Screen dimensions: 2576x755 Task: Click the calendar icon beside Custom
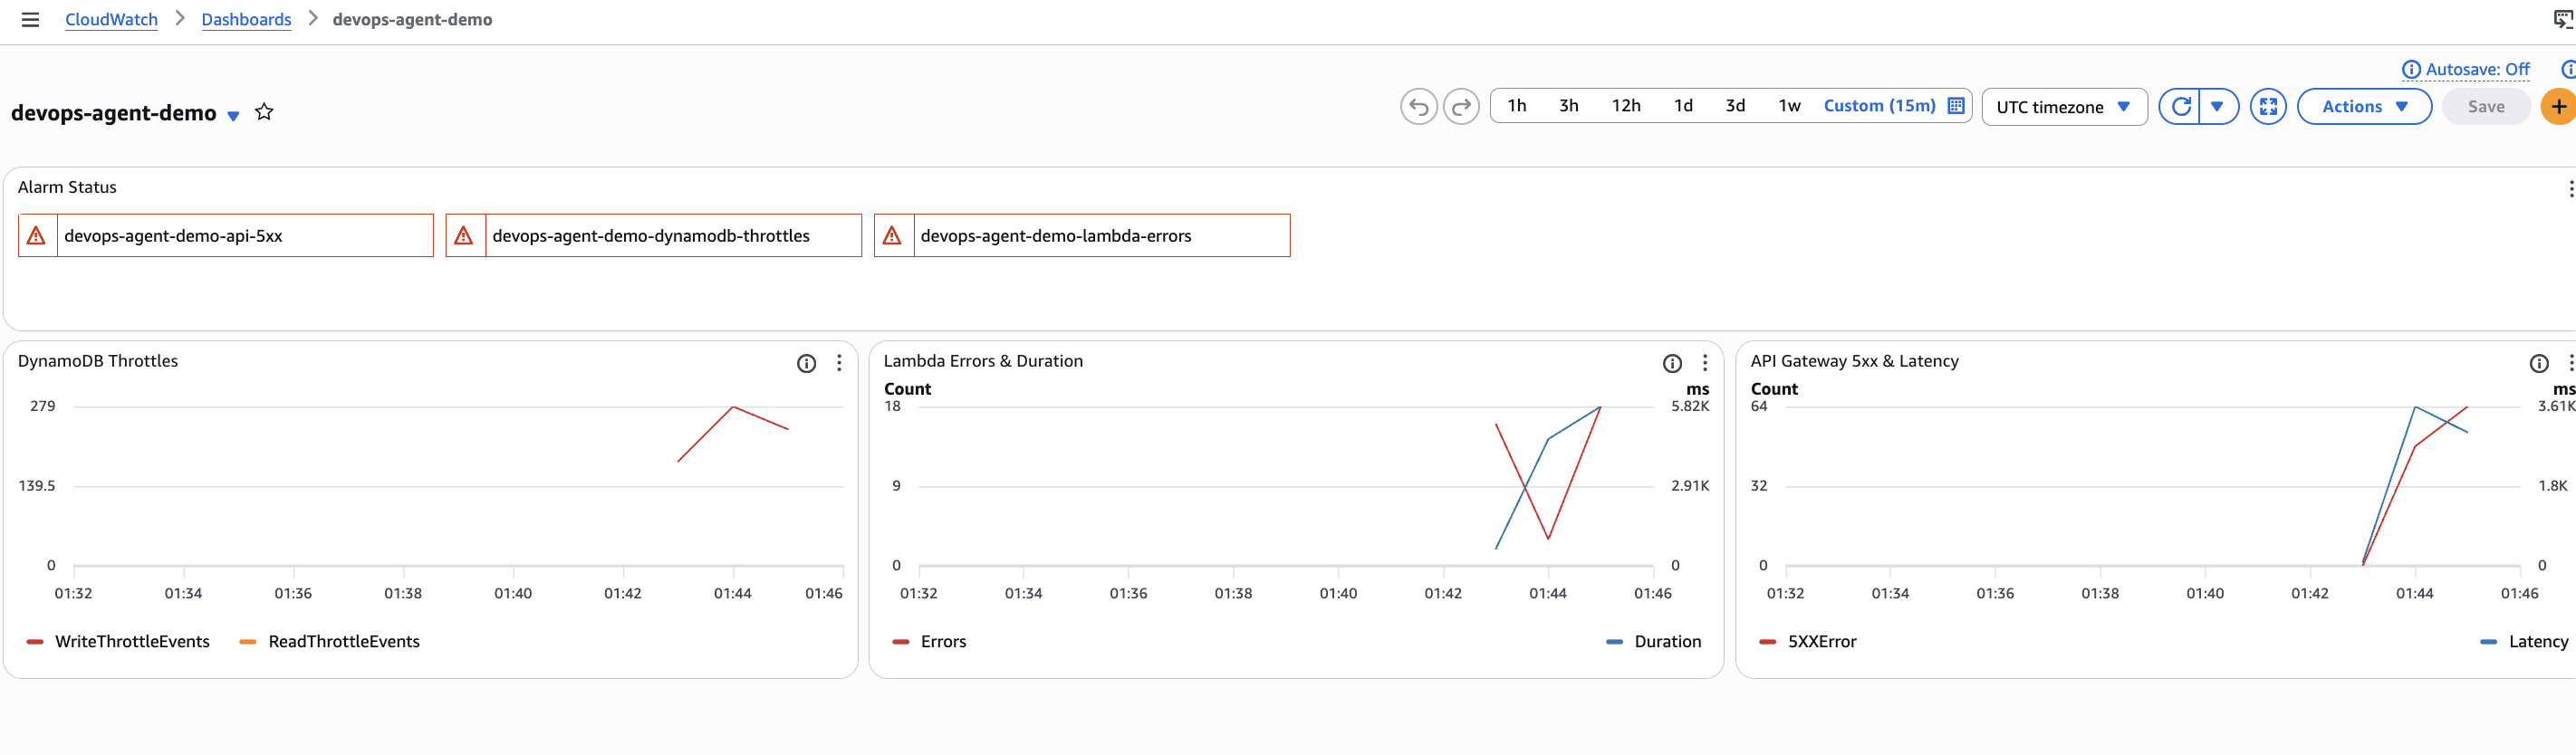[x=1956, y=106]
